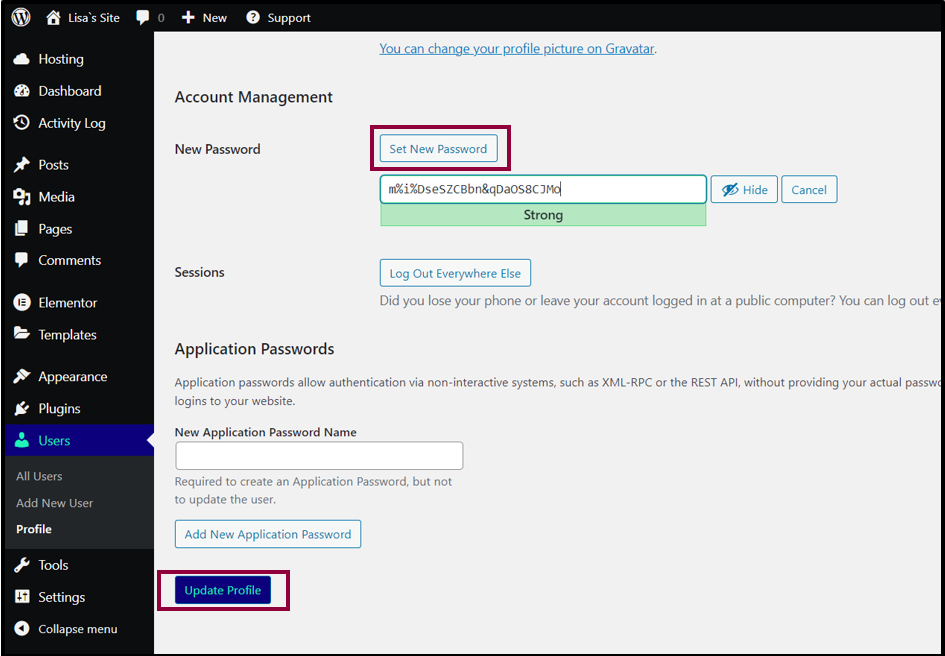Click the WordPress logo icon
This screenshot has width=945, height=656.
coord(20,17)
